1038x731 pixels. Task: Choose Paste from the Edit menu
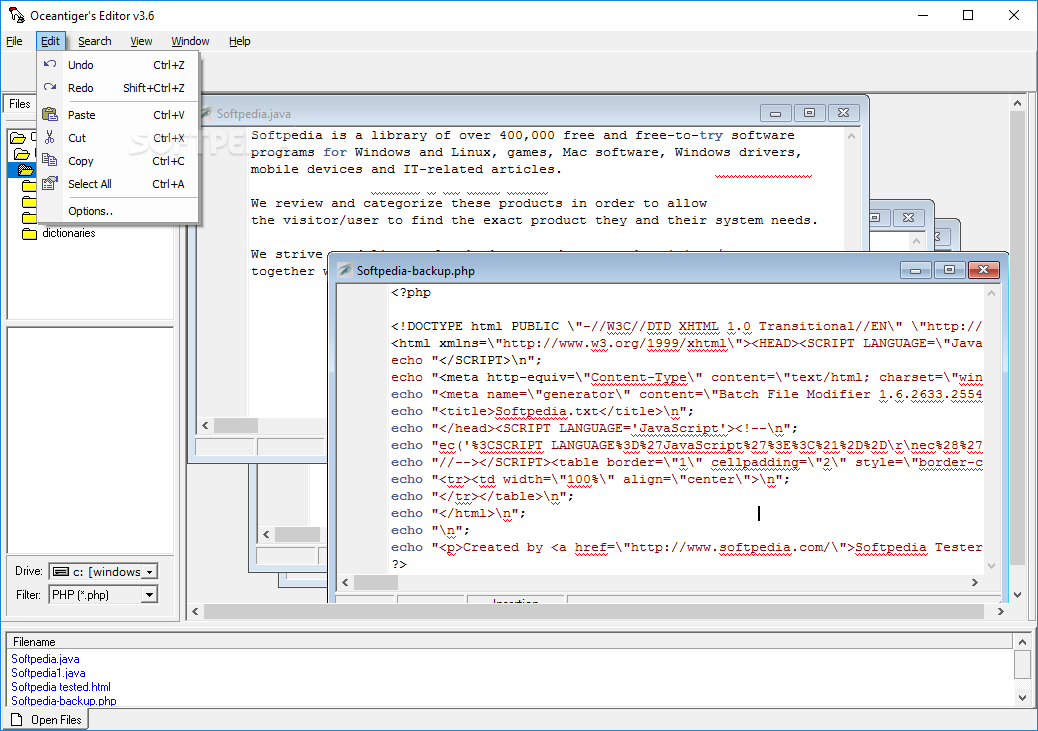[x=118, y=115]
